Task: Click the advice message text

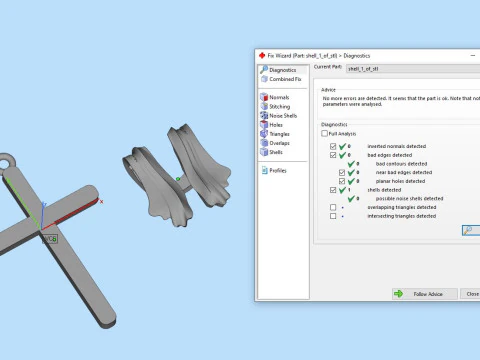Action: (401, 101)
